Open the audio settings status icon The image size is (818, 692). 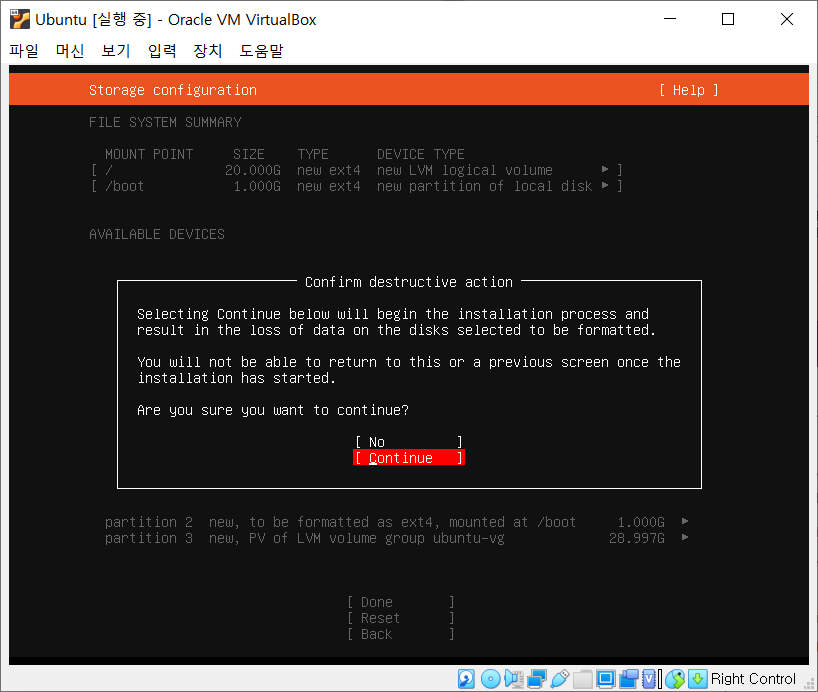pyautogui.click(x=514, y=678)
